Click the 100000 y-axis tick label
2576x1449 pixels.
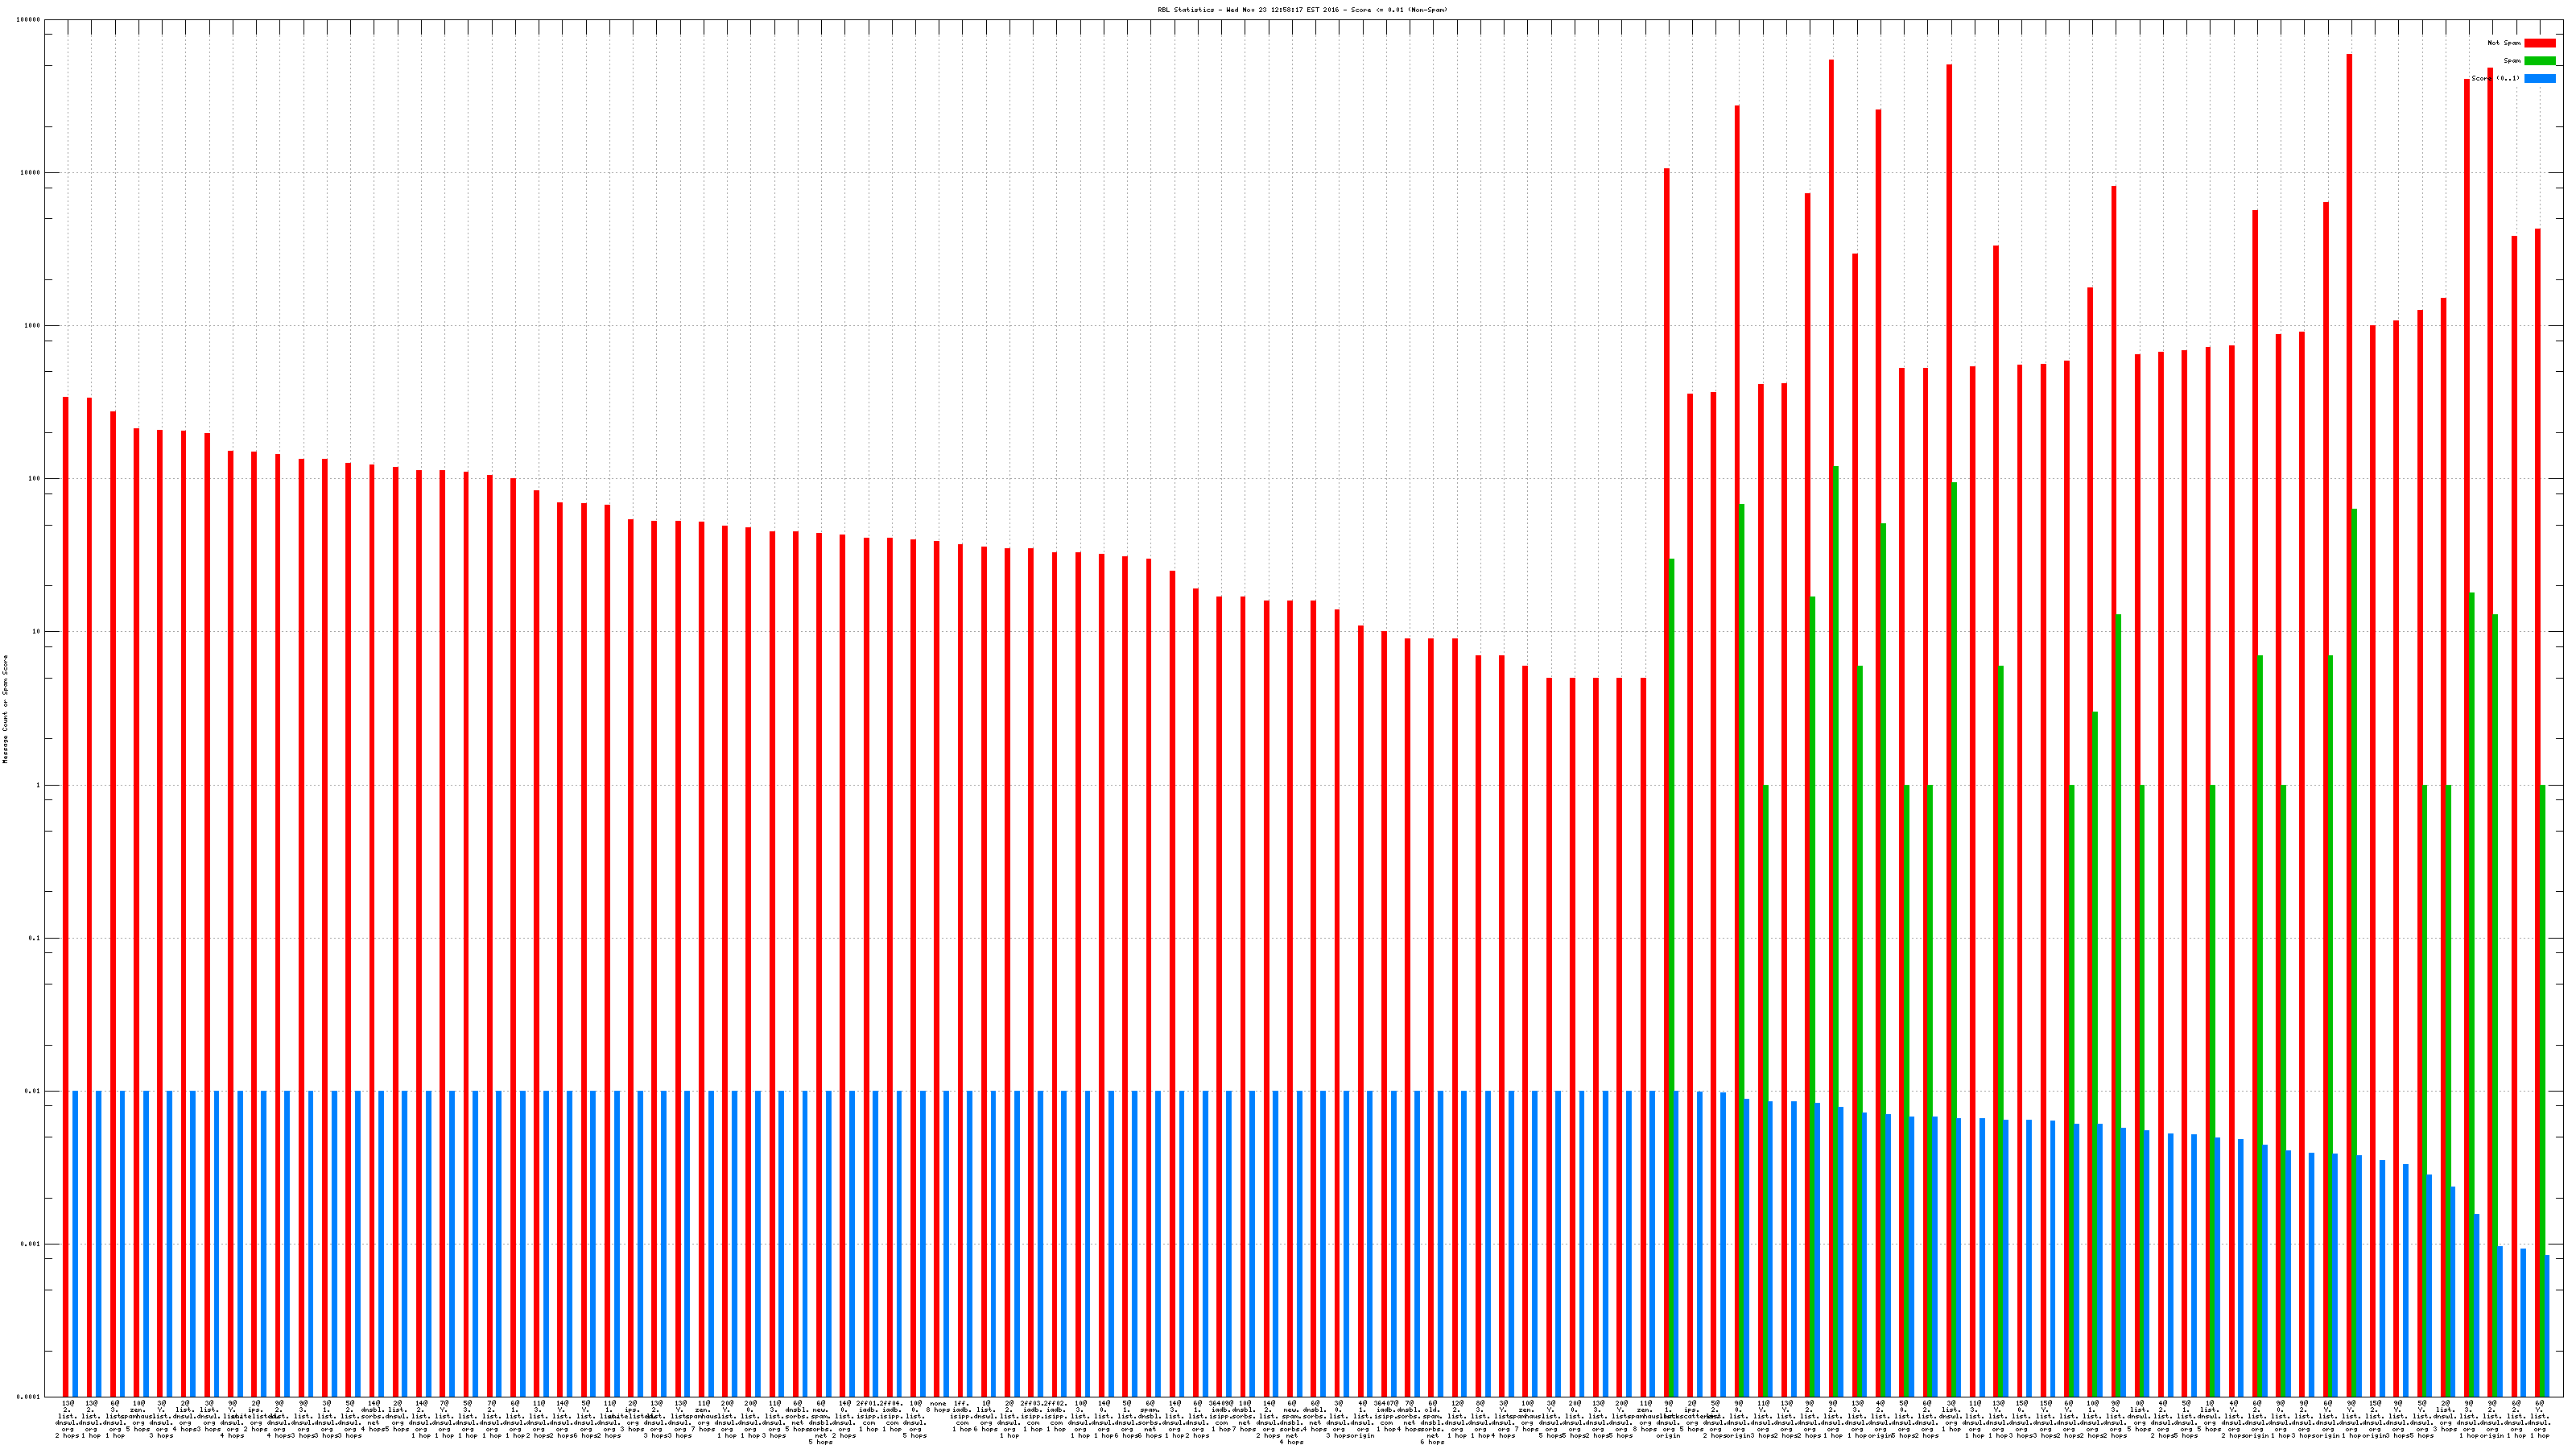click(x=29, y=20)
